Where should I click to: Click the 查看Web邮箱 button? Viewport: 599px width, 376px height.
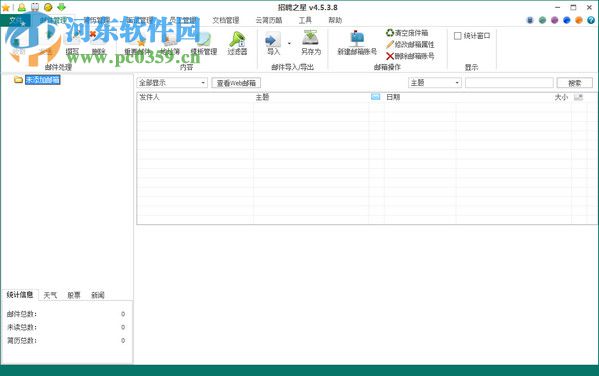(236, 83)
